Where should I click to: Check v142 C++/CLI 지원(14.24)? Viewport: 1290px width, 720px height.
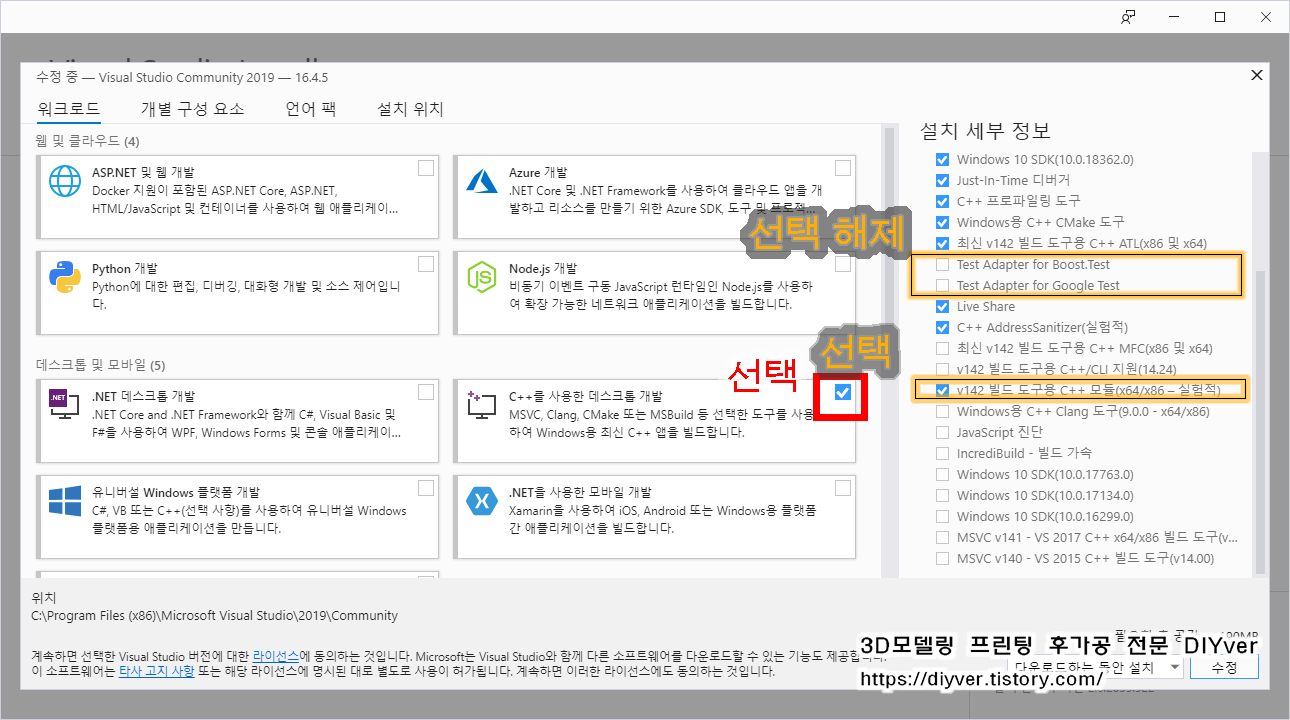click(942, 369)
